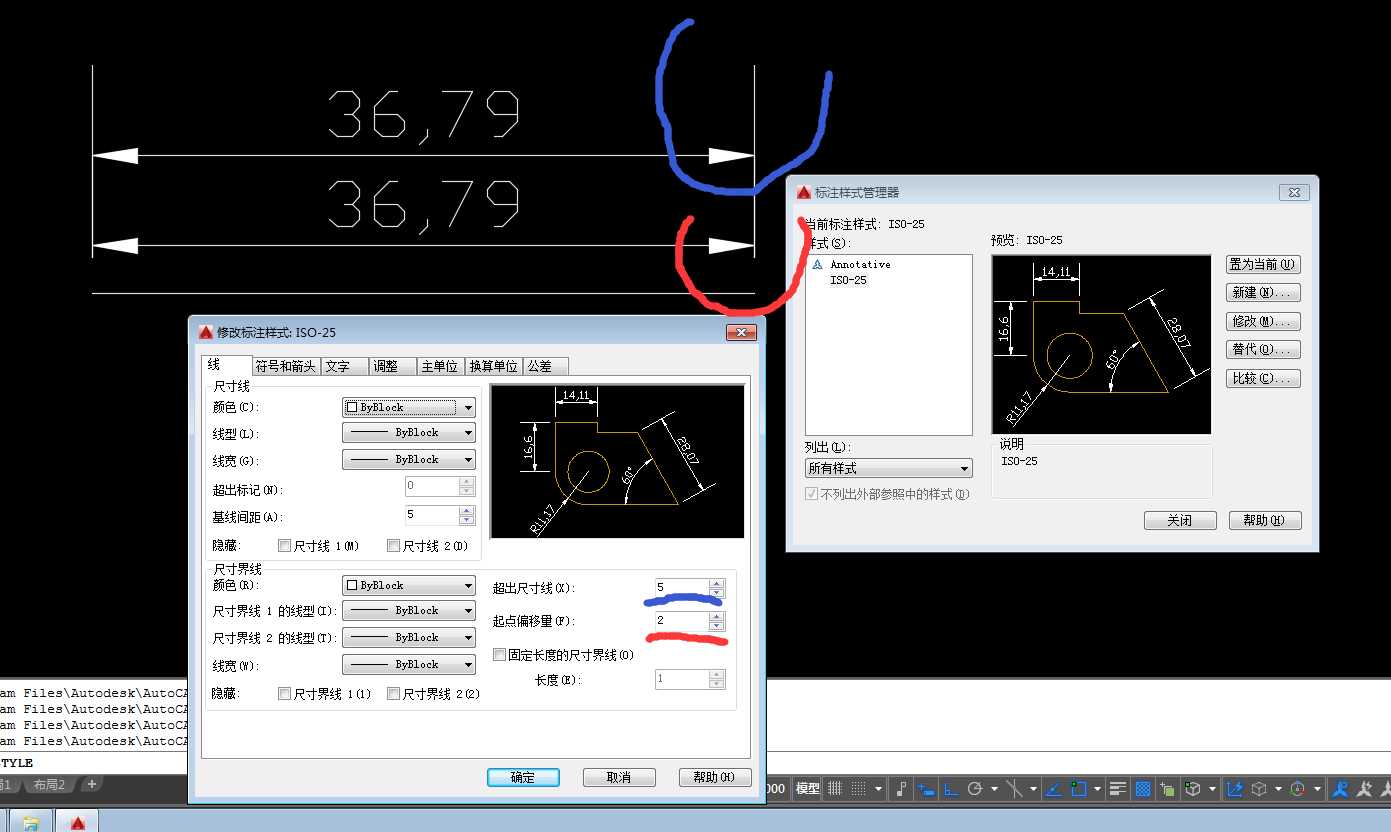The height and width of the screenshot is (832, 1391).
Task: Toggle 不列出外部参照中的样式 checkbox
Action: point(812,494)
